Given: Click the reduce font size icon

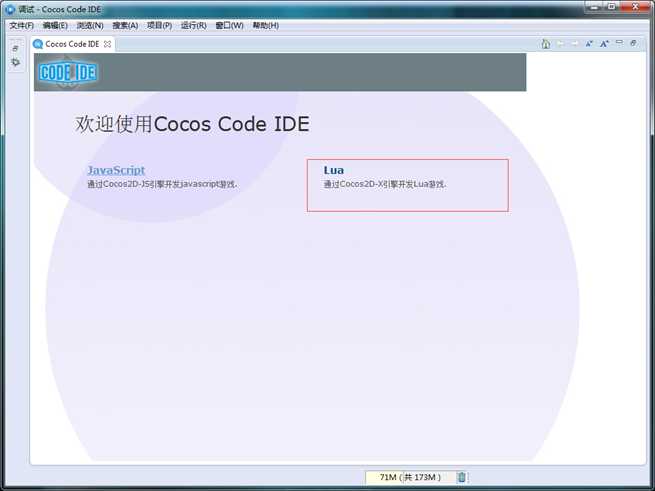Looking at the screenshot, I should tap(589, 43).
